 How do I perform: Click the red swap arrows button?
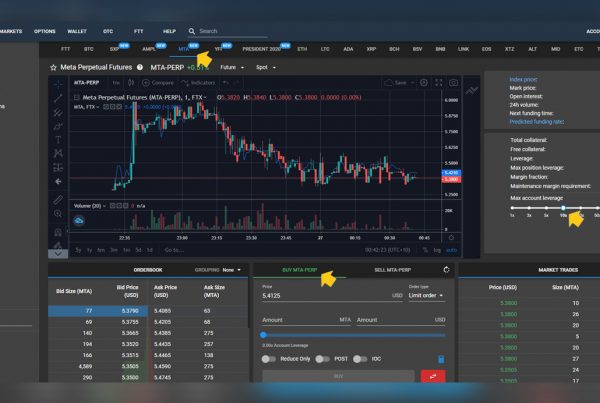tap(433, 377)
